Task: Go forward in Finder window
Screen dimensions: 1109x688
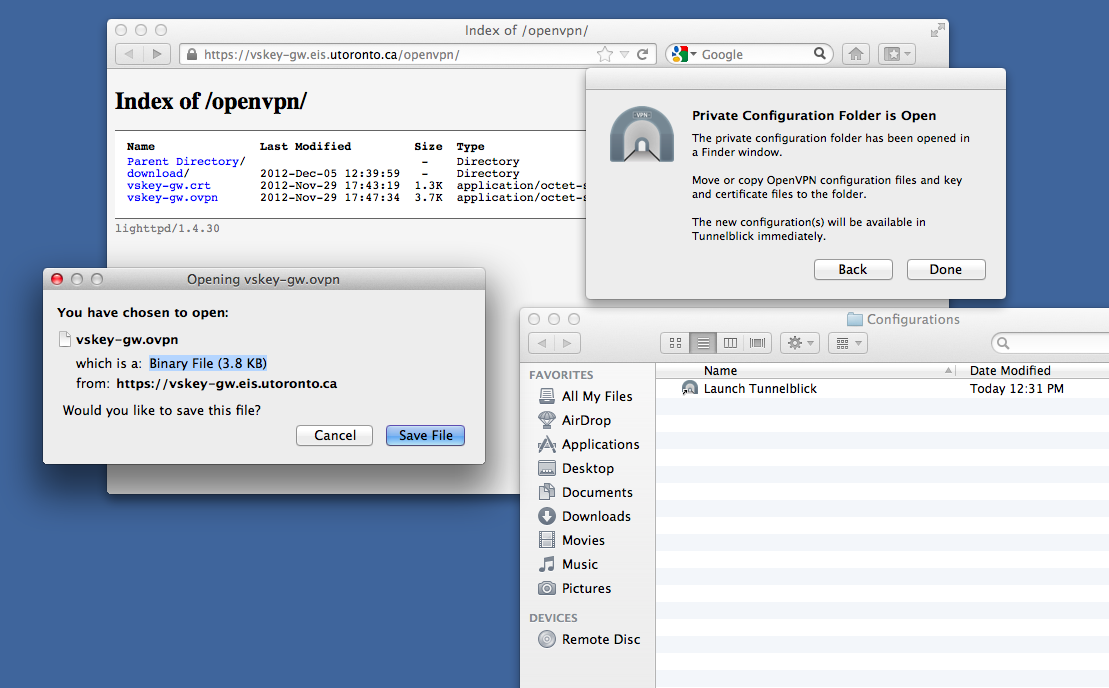Action: click(x=567, y=343)
